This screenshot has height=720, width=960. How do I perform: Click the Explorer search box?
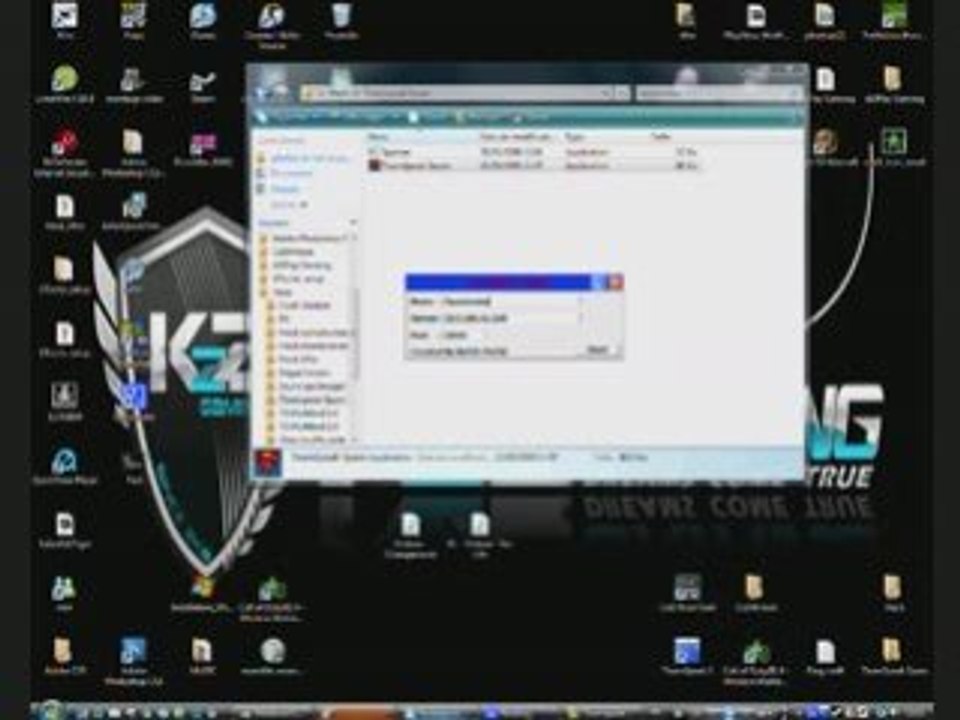coord(718,93)
